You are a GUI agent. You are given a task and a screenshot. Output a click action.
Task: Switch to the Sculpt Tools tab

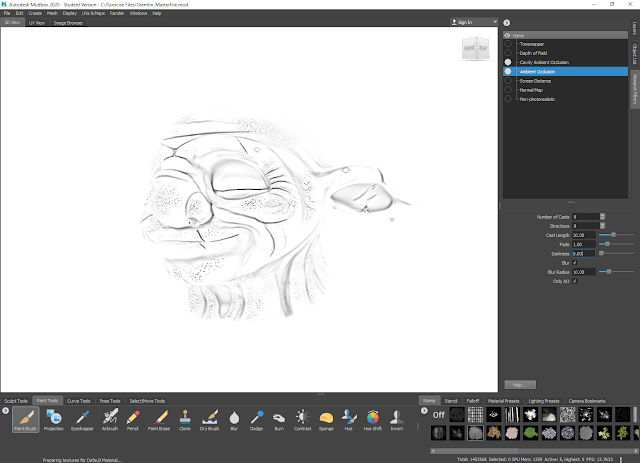(x=16, y=401)
